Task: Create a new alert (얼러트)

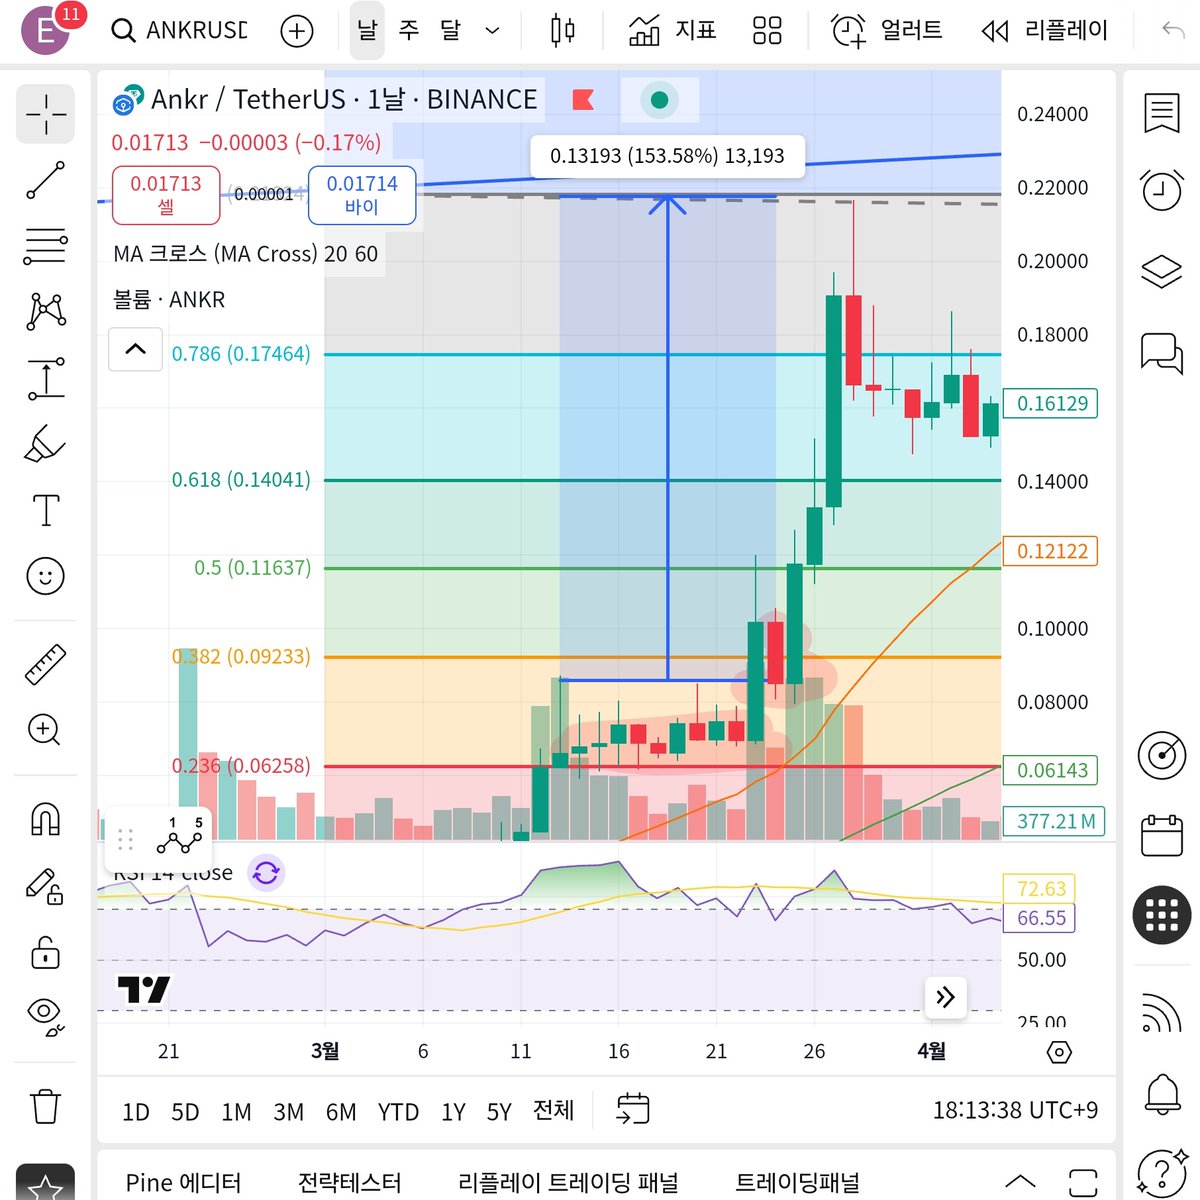Action: (887, 31)
